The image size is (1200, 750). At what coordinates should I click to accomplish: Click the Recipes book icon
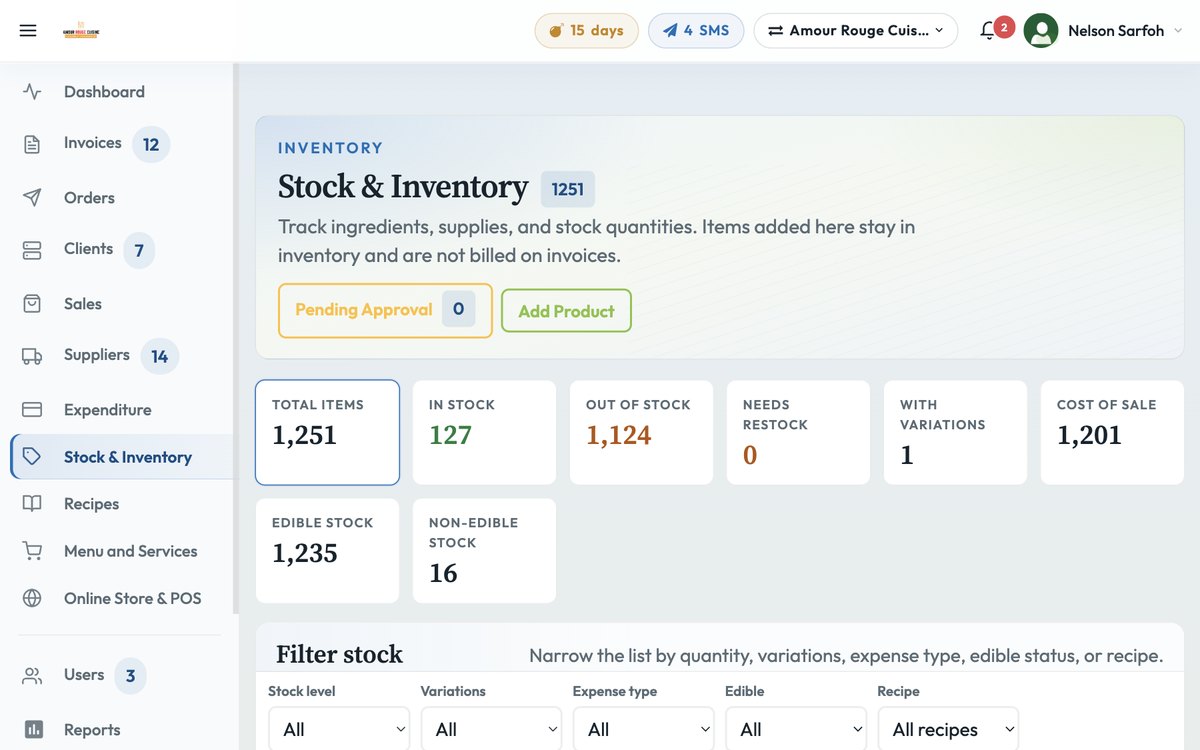click(x=32, y=504)
